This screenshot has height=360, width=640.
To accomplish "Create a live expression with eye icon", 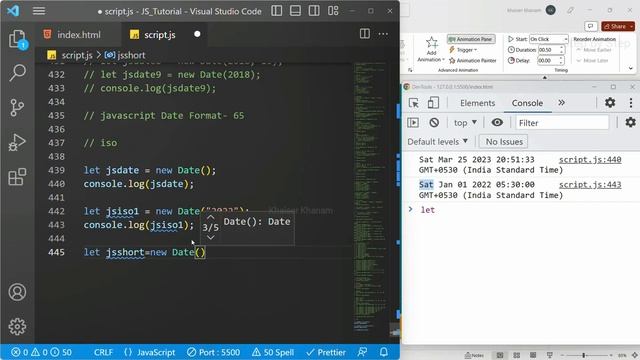I will pos(497,122).
